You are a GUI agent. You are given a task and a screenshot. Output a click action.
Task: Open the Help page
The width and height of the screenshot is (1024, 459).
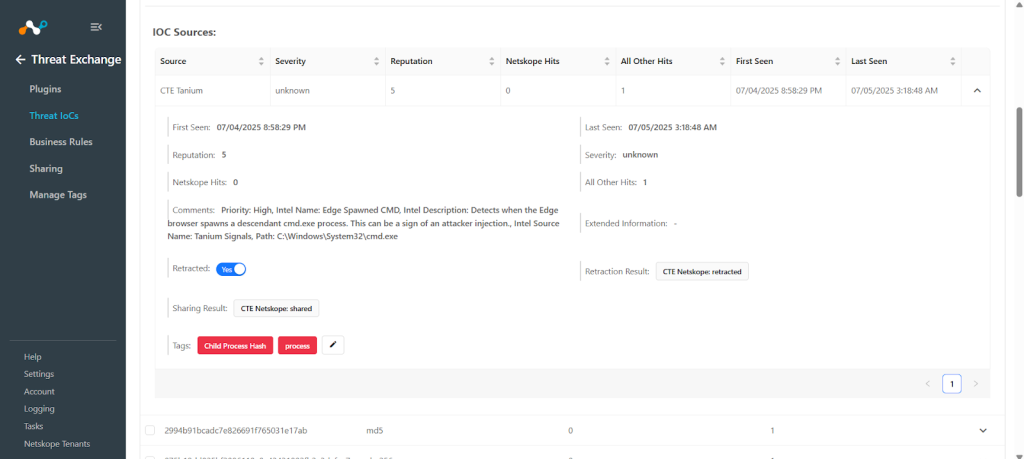[x=33, y=357]
